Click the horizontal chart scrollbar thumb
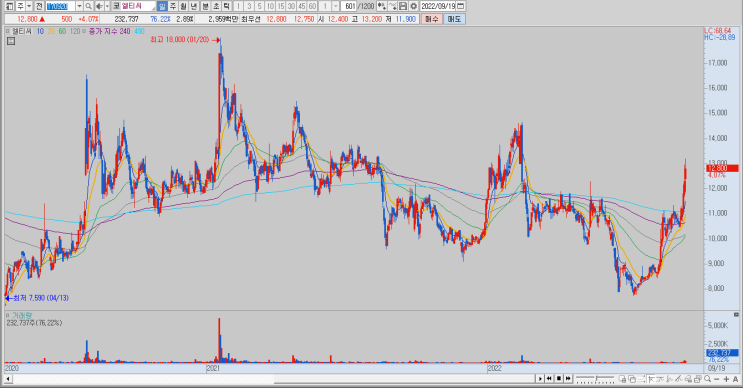This screenshot has width=743, height=388. point(405,379)
